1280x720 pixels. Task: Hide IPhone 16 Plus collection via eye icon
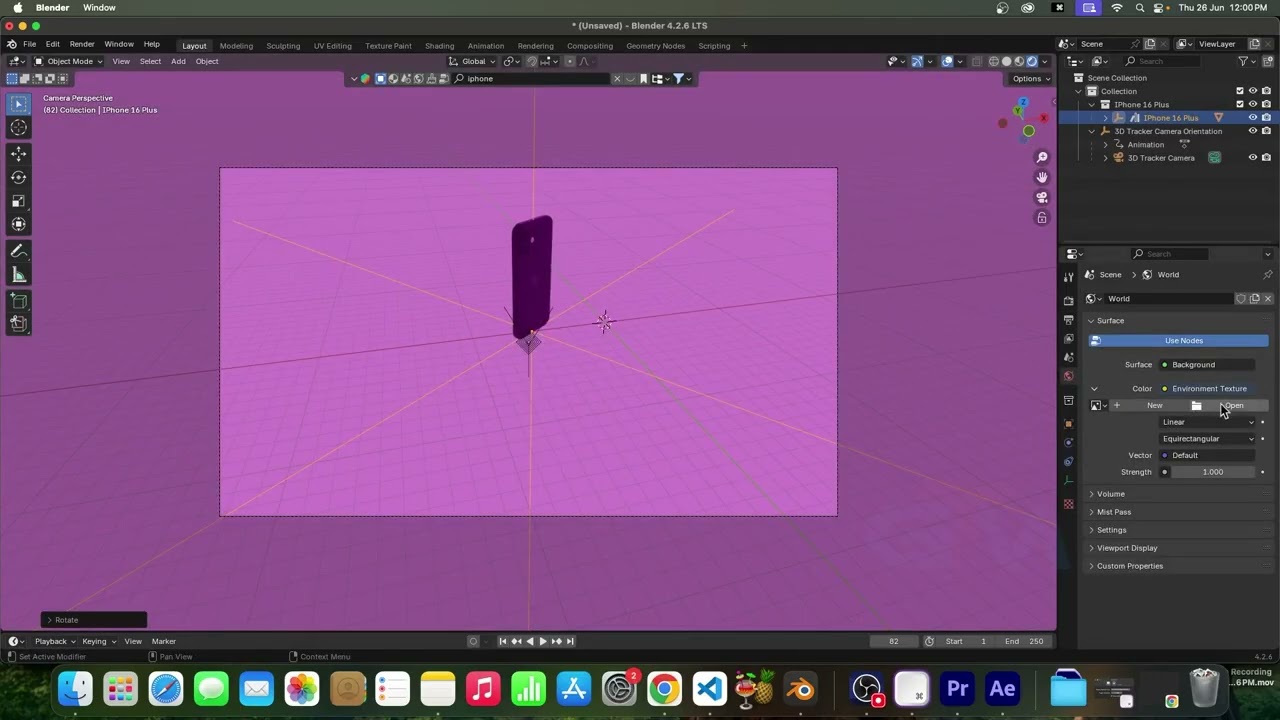(1252, 104)
